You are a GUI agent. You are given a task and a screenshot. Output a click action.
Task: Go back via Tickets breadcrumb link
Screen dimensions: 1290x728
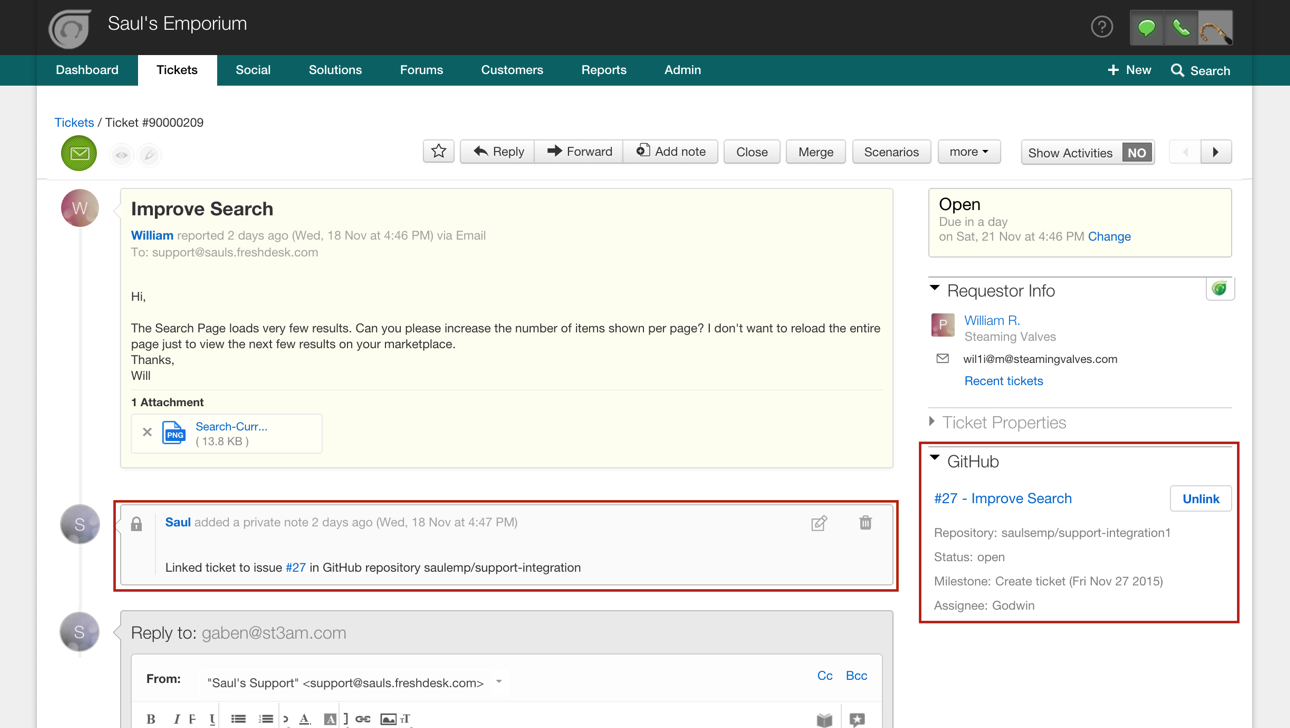coord(74,122)
